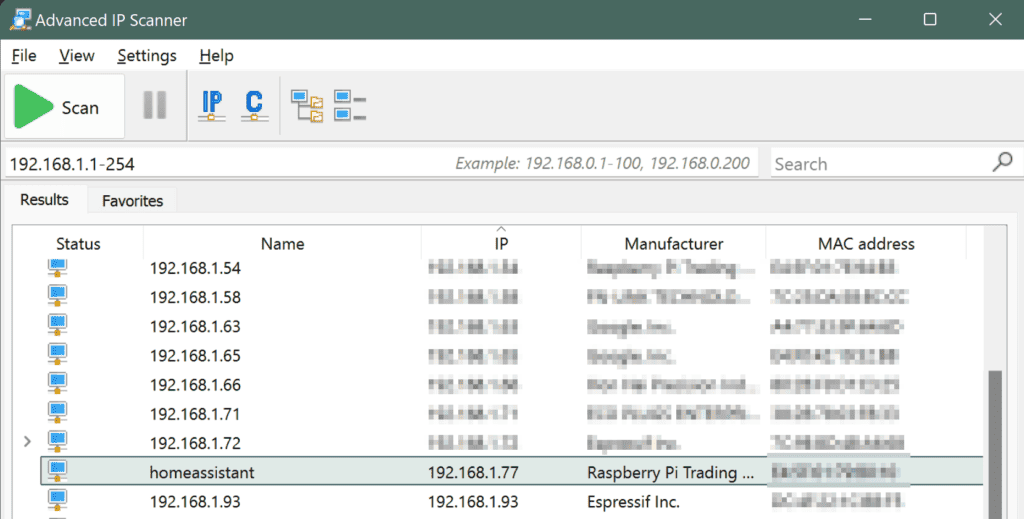This screenshot has height=519, width=1024.
Task: Minimize the Advanced IP Scanner window
Action: [865, 19]
